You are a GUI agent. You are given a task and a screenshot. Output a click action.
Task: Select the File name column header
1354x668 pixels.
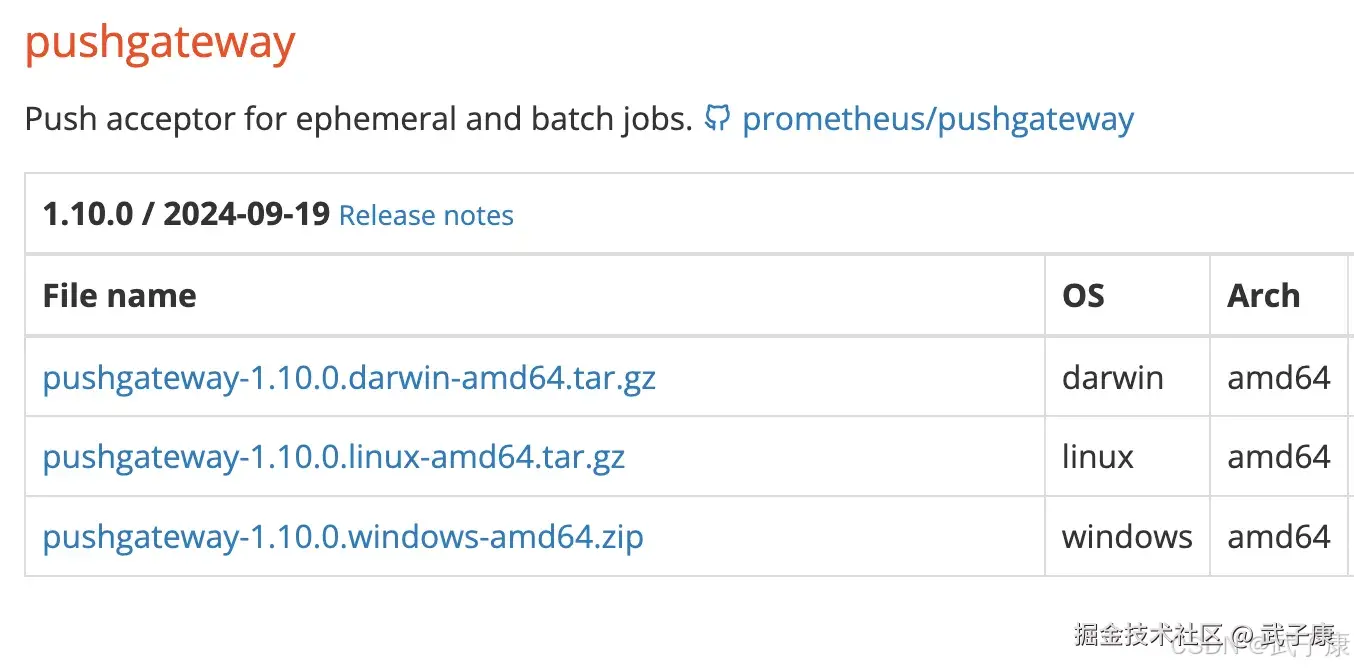click(118, 295)
